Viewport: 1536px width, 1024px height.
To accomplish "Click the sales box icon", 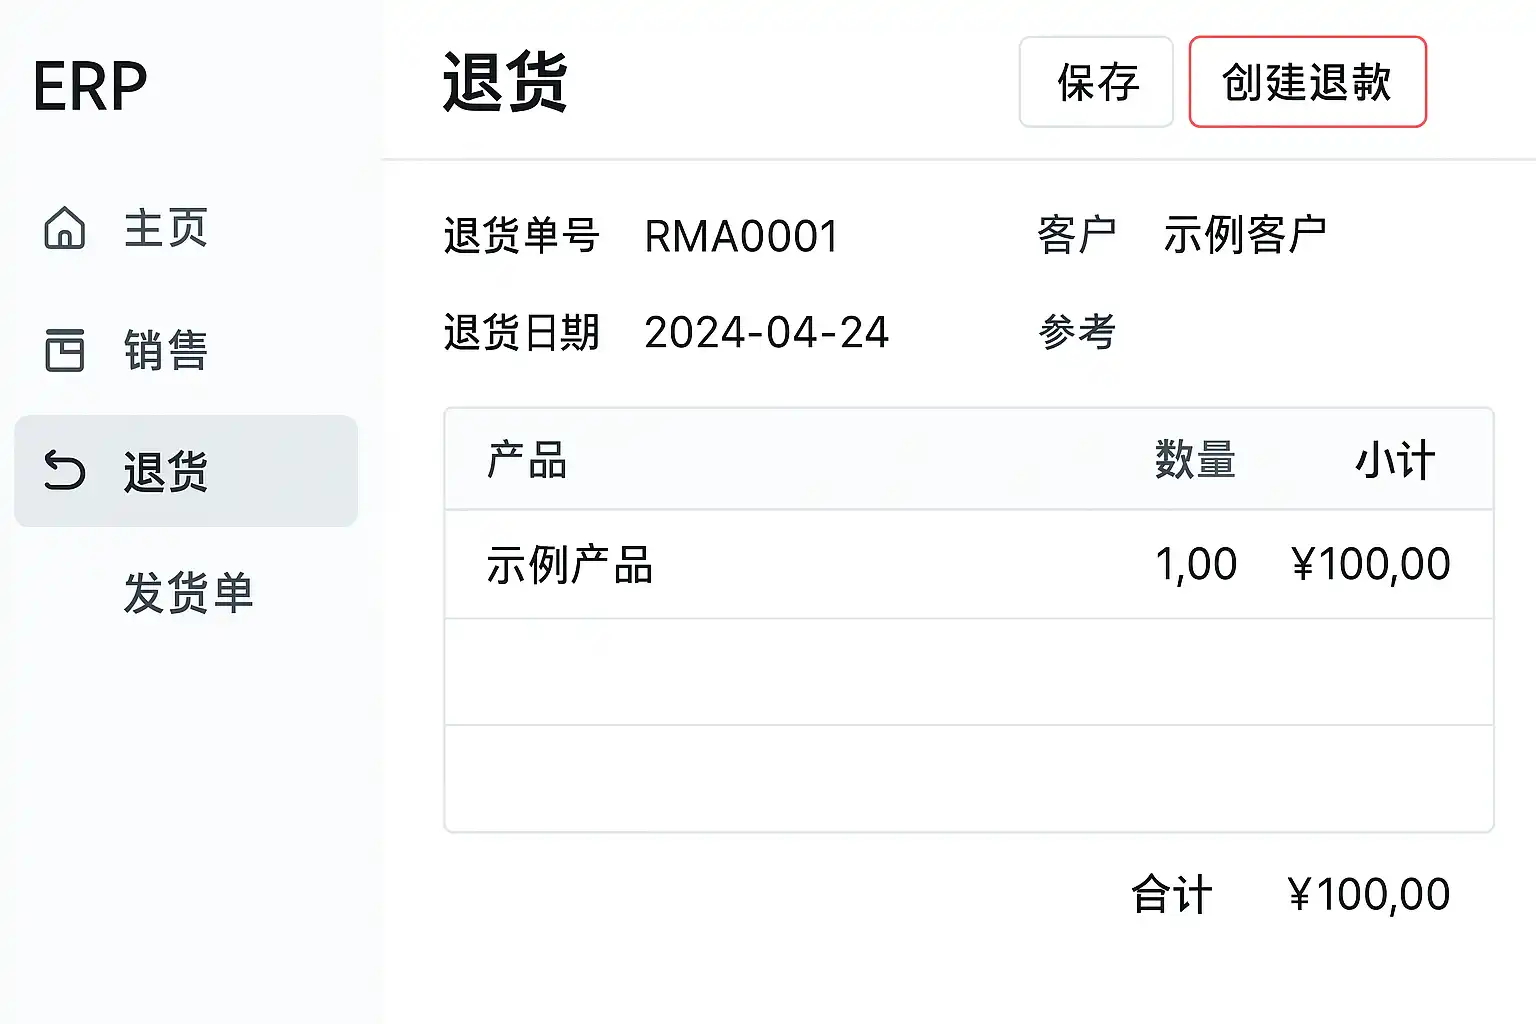I will tap(65, 350).
